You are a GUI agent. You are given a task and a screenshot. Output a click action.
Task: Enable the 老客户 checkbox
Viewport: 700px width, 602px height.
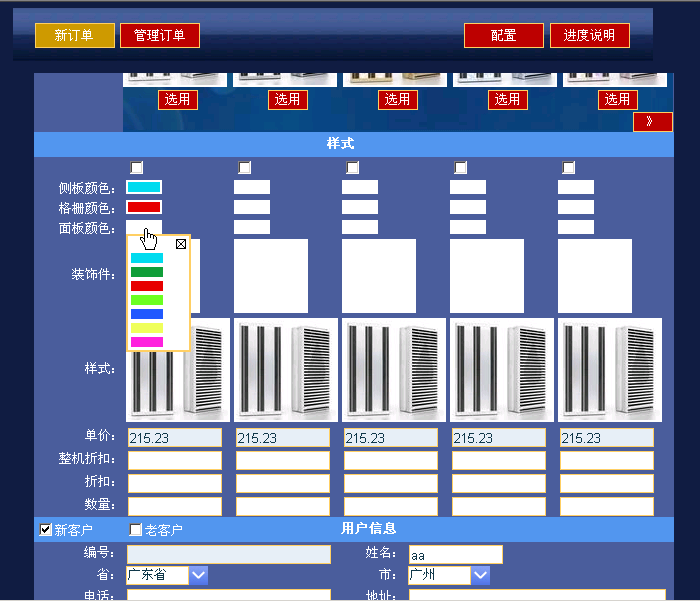(x=136, y=530)
